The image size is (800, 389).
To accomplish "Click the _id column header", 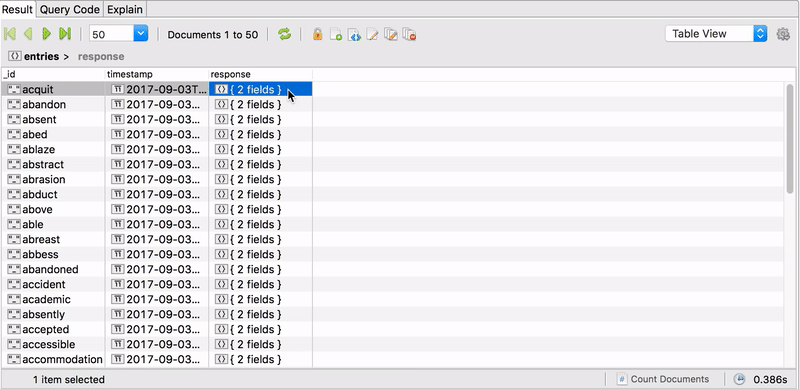I will (x=53, y=75).
